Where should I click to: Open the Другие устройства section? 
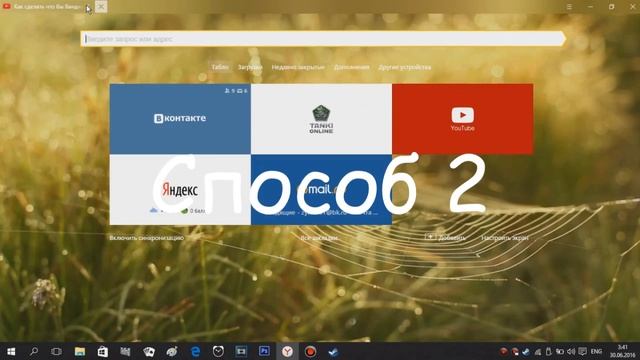[404, 67]
